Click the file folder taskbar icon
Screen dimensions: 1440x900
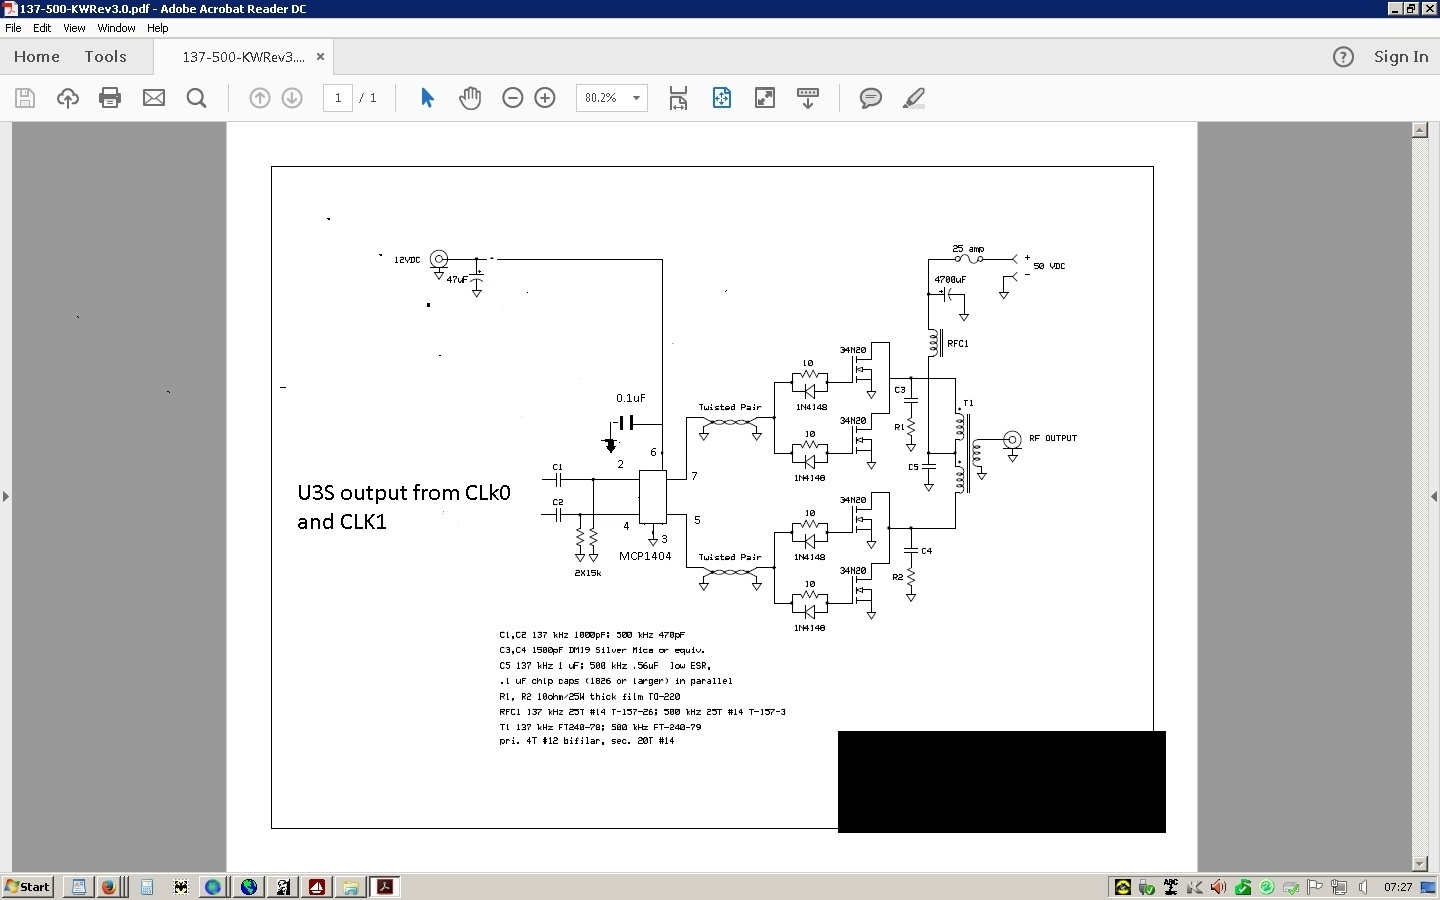(x=351, y=887)
